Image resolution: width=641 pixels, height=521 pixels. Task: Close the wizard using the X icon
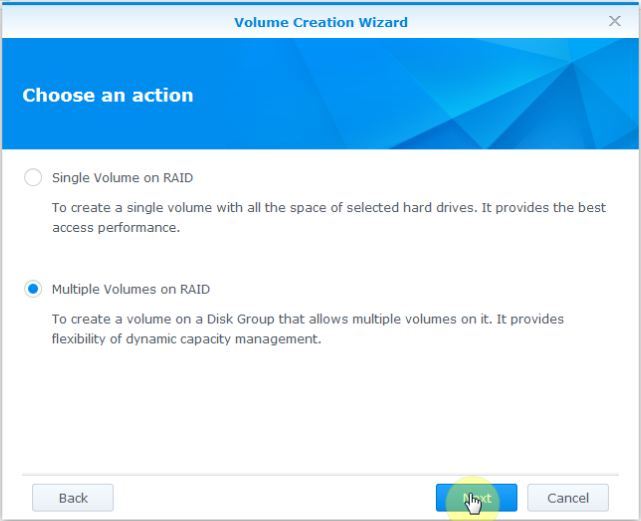tap(615, 21)
